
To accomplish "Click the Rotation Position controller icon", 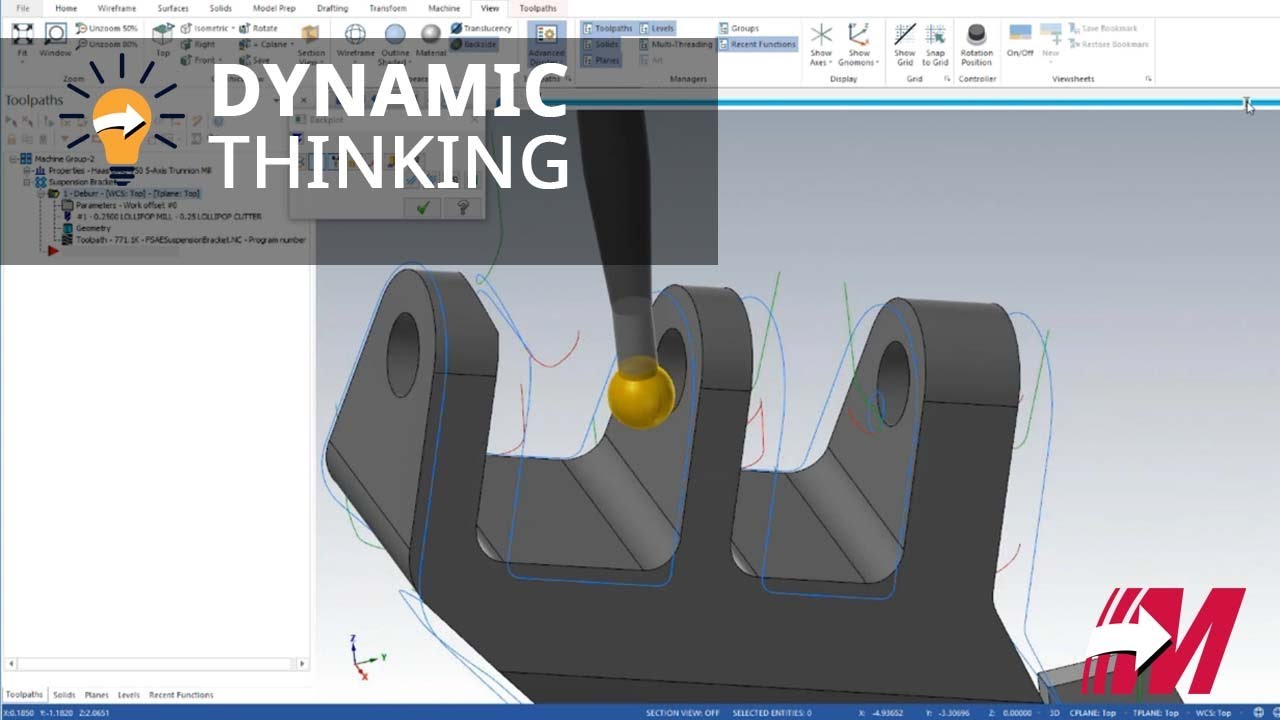I will pyautogui.click(x=976, y=33).
